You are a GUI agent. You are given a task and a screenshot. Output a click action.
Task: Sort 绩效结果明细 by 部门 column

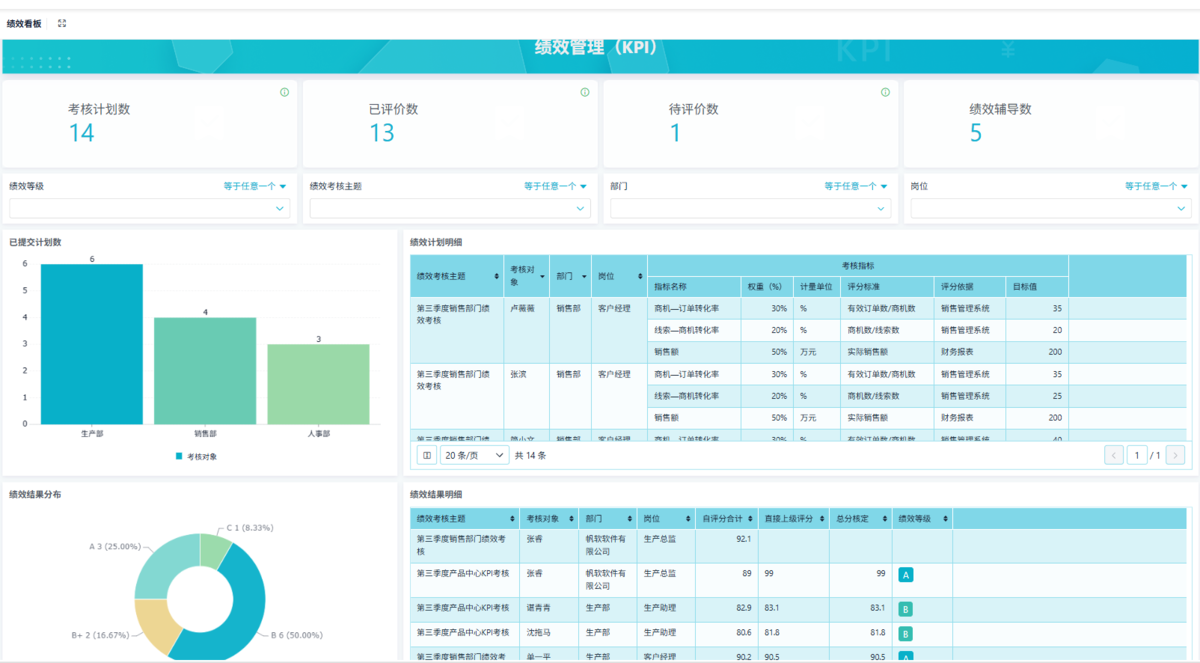629,519
